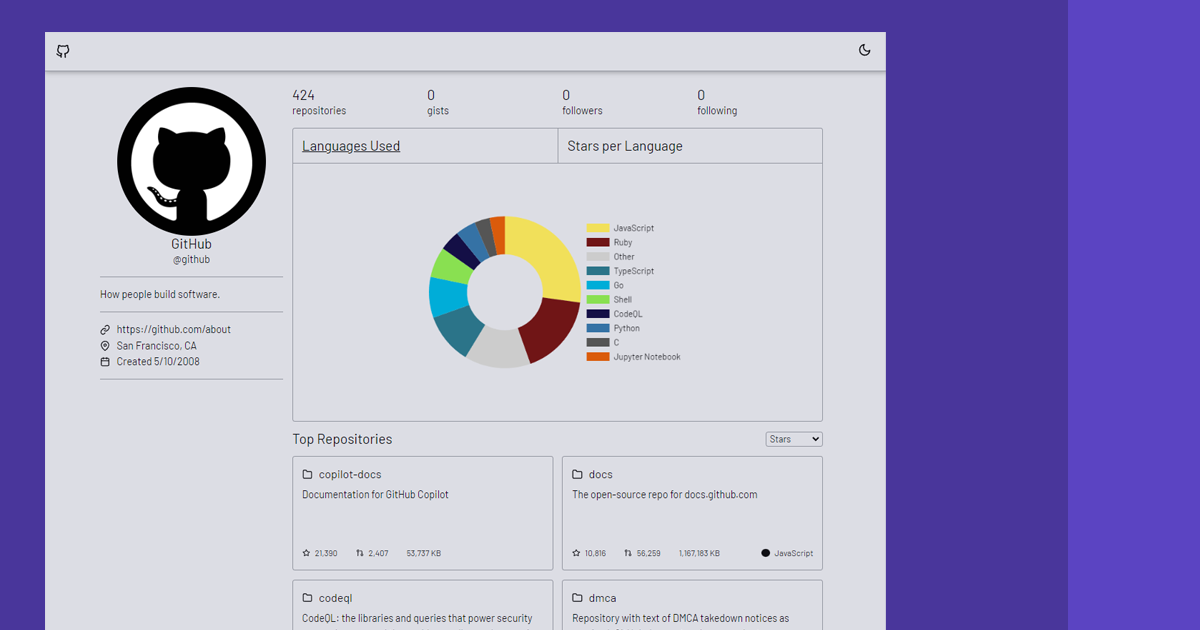Click the 56,259 forks value on docs

(648, 553)
